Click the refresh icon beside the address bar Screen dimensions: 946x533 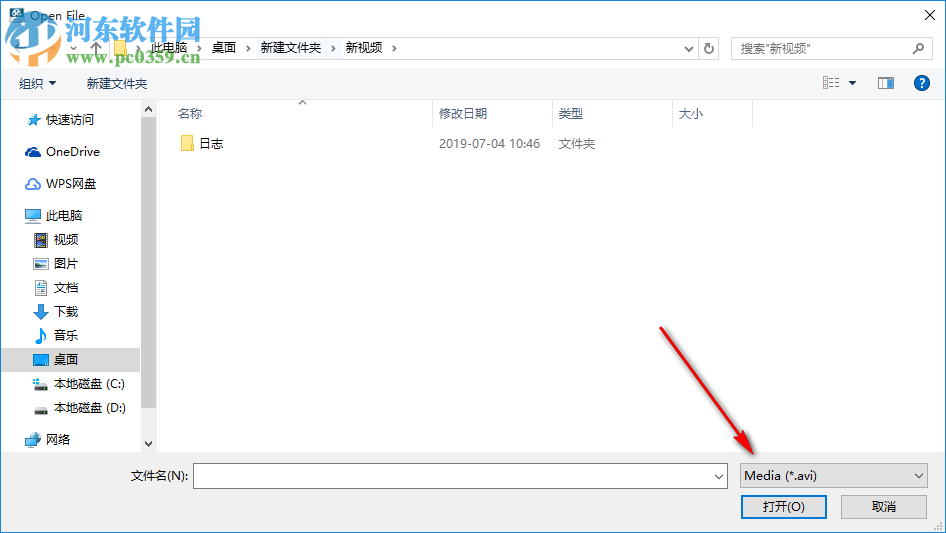click(709, 48)
